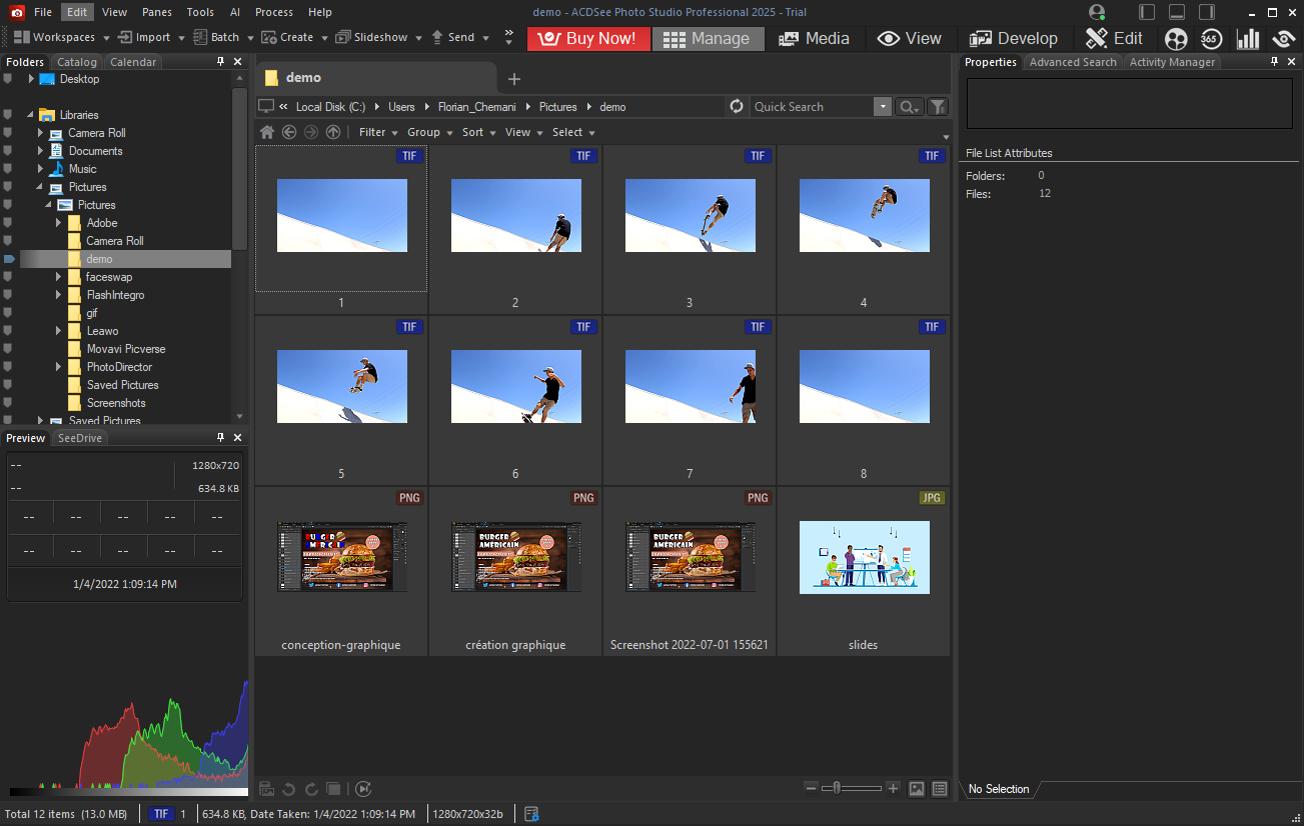Switch file list to details view icon
The height and width of the screenshot is (826, 1304).
939,788
